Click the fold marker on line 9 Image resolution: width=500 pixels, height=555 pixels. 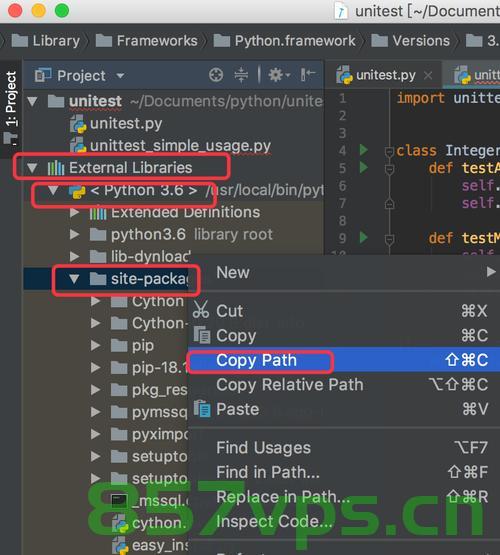[389, 240]
